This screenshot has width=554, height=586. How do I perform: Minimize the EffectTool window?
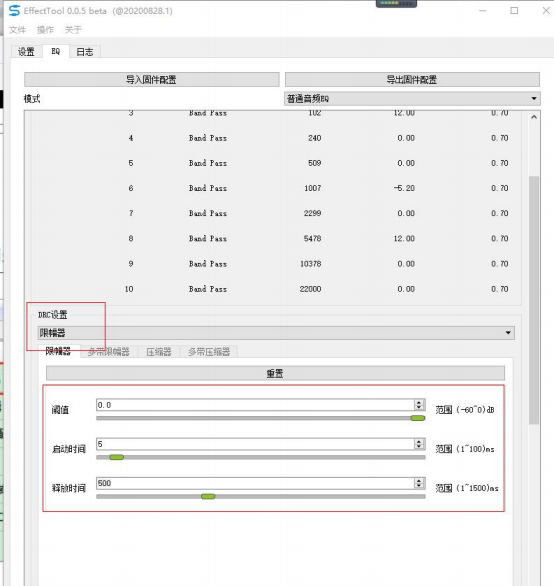pyautogui.click(x=483, y=10)
